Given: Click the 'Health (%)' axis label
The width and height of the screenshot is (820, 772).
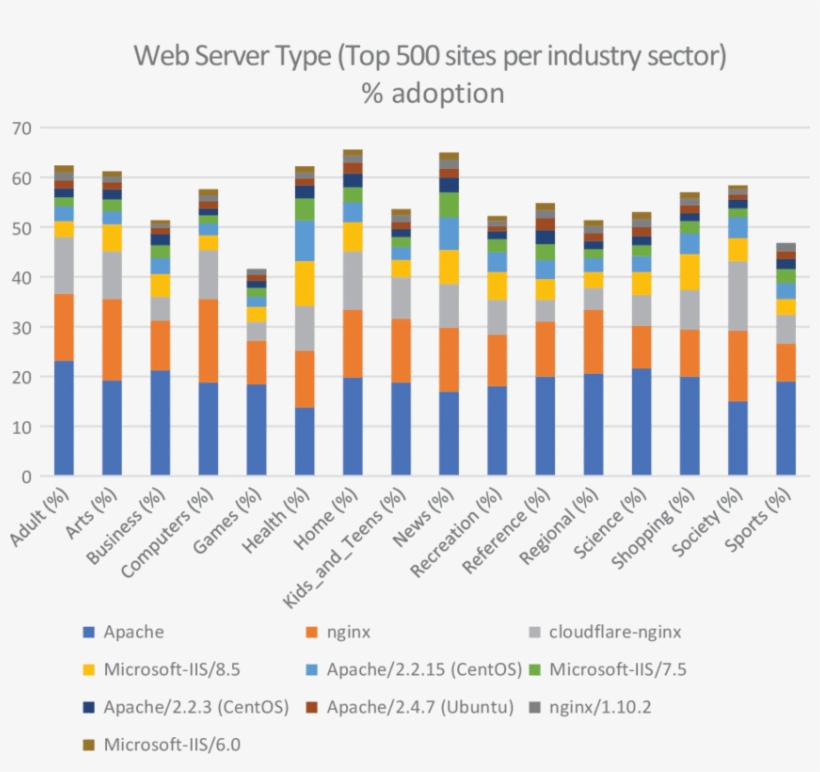Looking at the screenshot, I should pos(275,520).
